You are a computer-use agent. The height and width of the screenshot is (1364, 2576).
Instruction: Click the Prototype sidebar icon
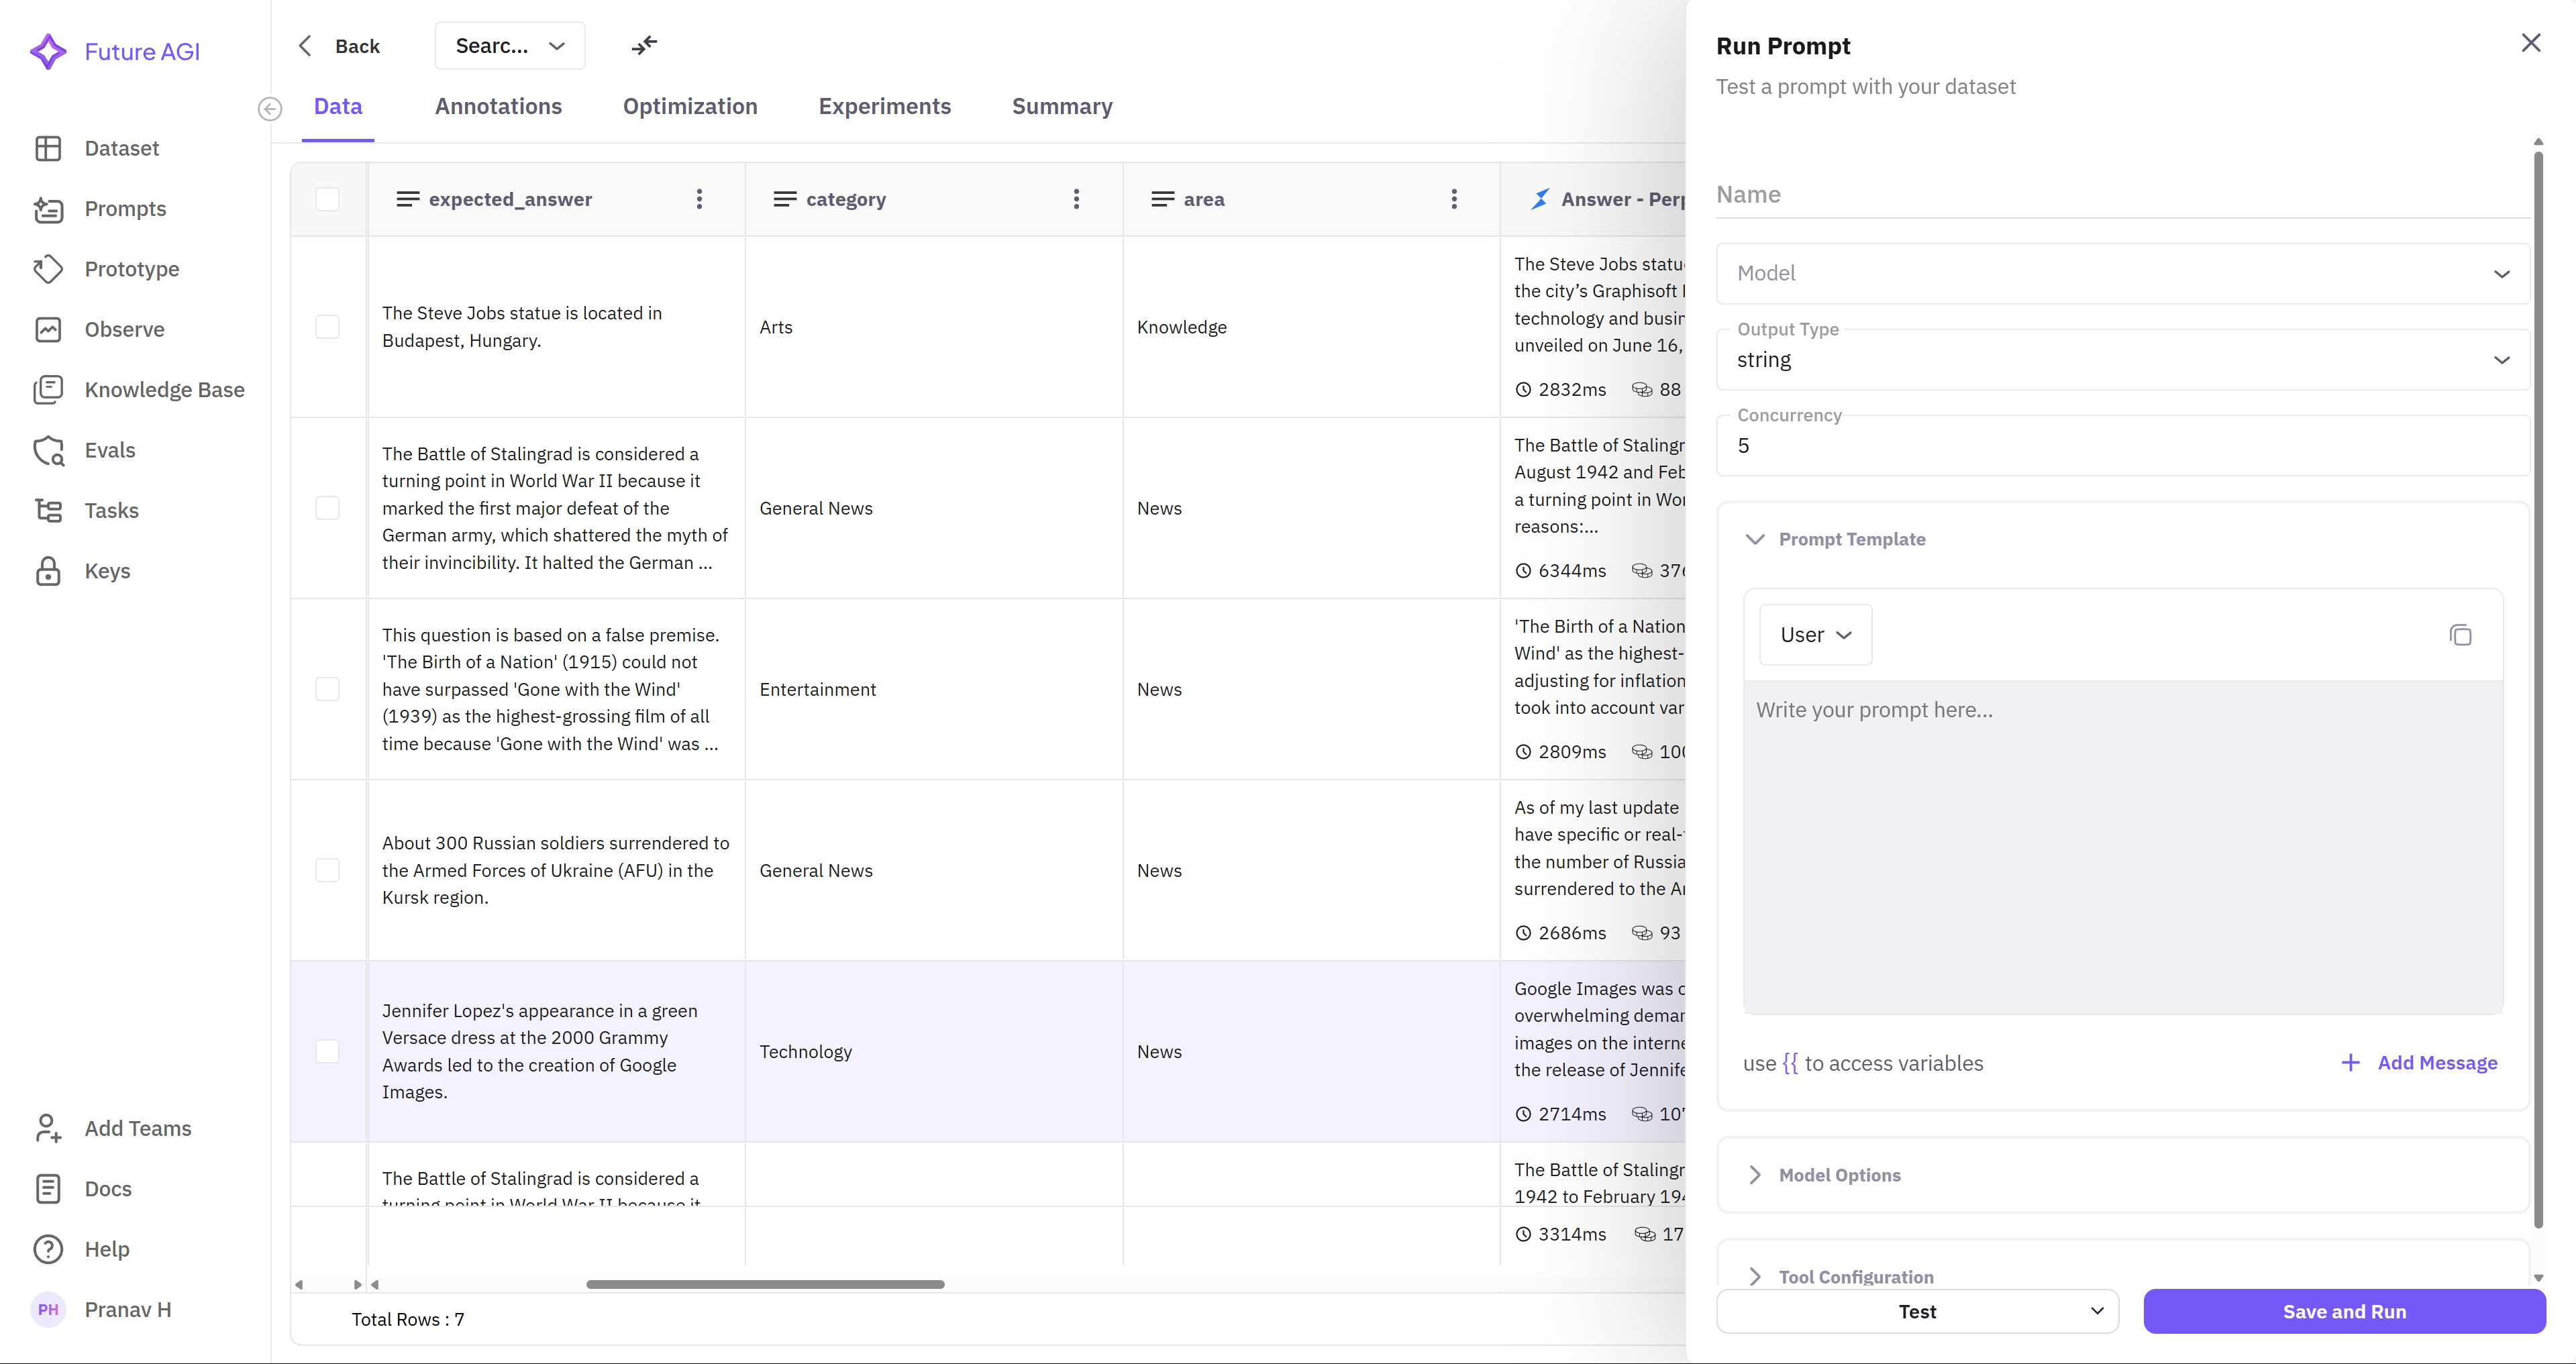[x=48, y=269]
